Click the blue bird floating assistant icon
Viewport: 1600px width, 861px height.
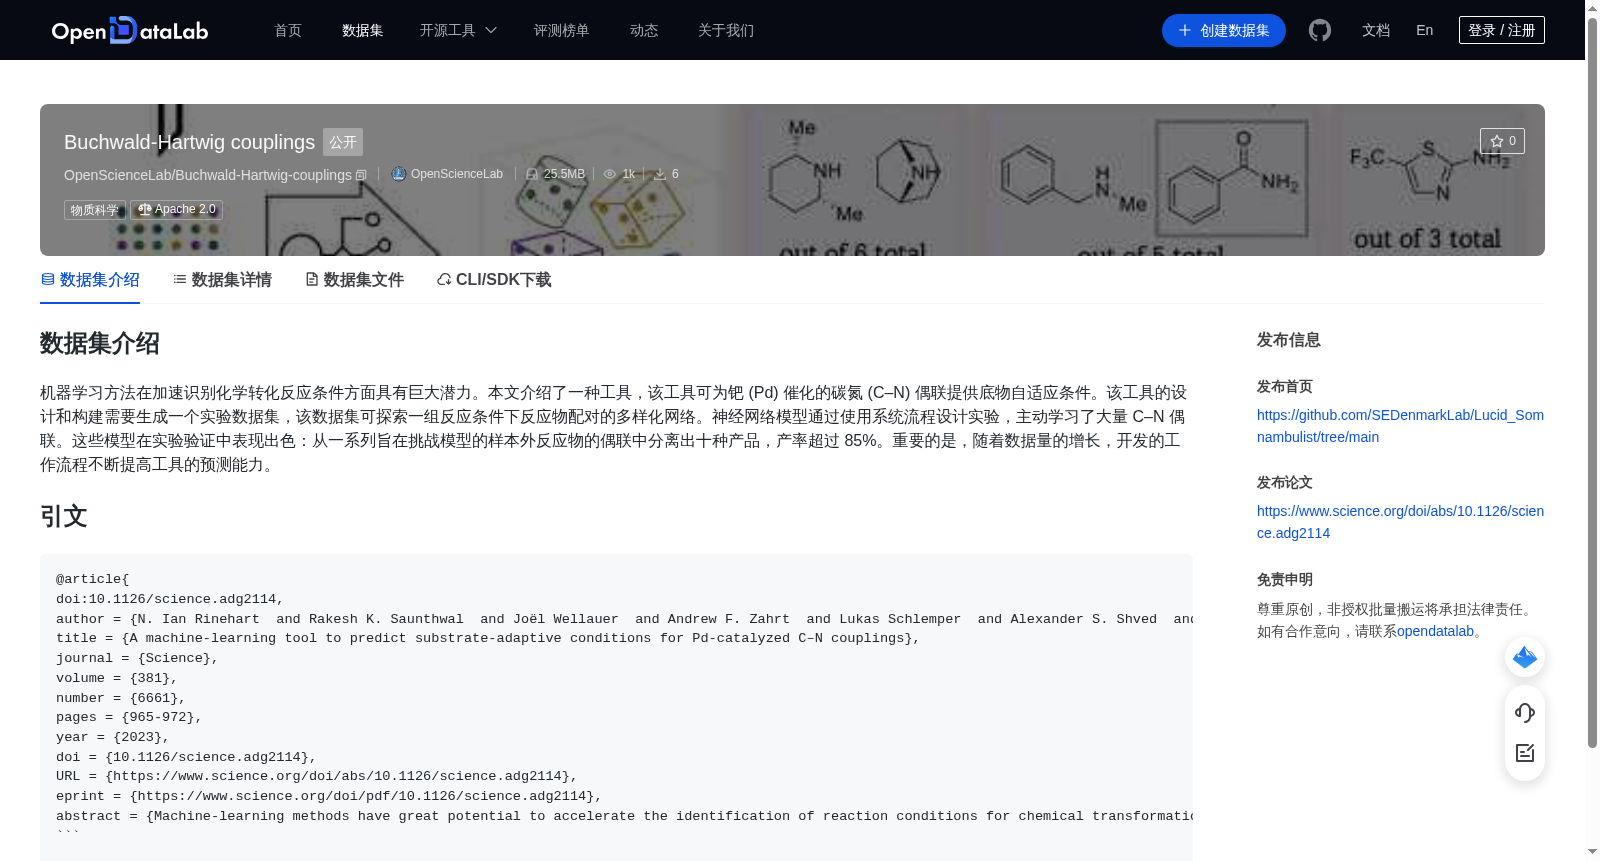(x=1525, y=657)
